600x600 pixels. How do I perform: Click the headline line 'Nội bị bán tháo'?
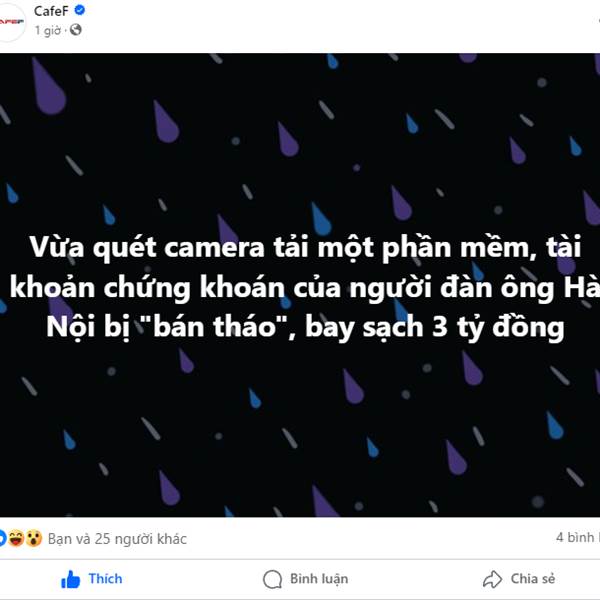(305, 327)
